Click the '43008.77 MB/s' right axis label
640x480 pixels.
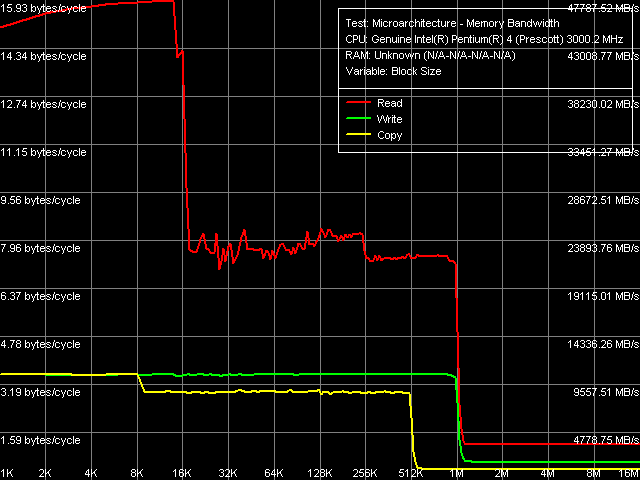603,56
